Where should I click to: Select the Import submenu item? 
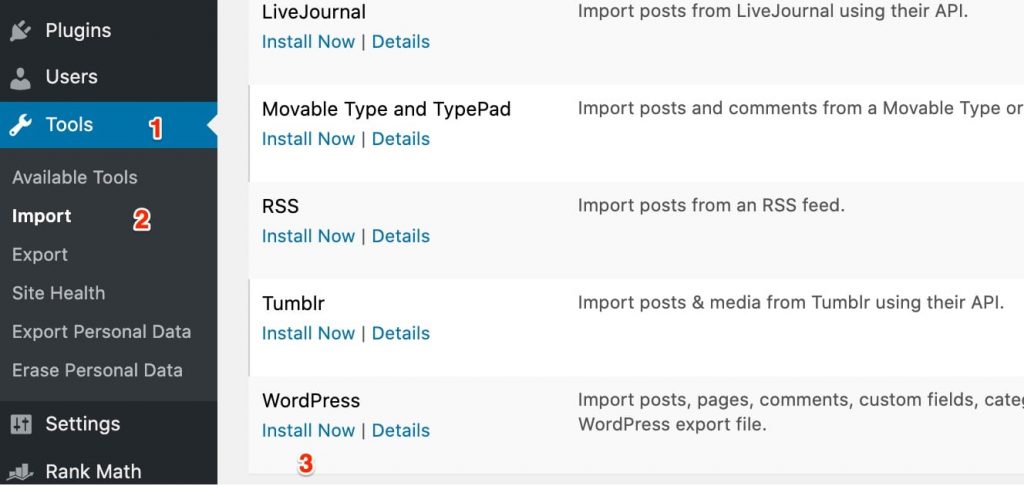click(x=42, y=216)
